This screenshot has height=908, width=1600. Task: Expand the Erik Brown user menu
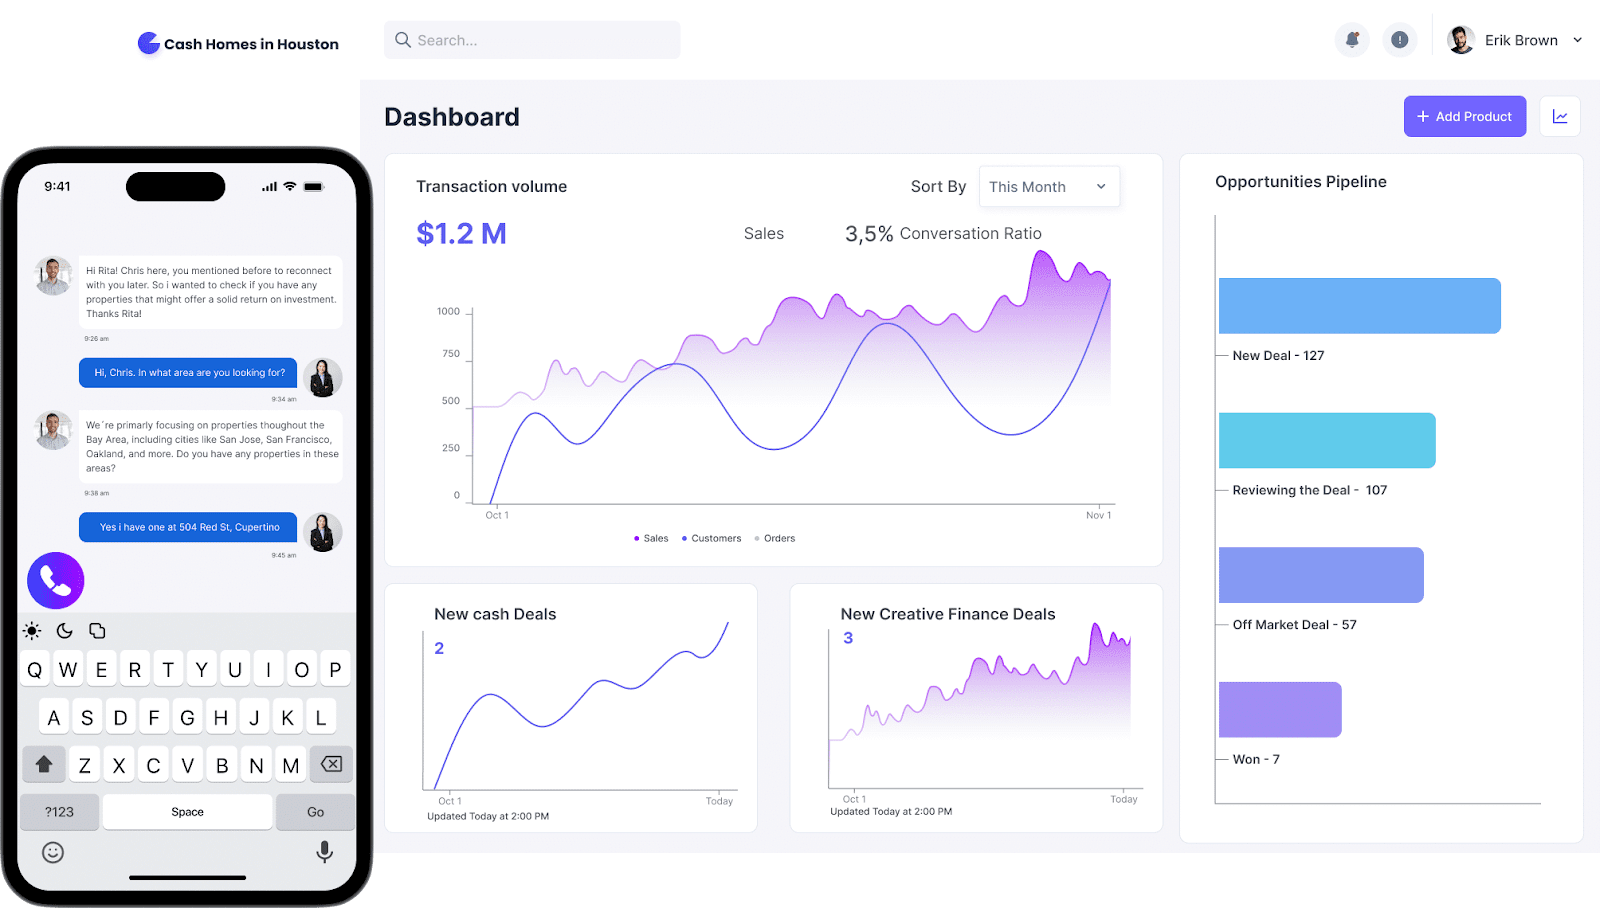(1578, 41)
